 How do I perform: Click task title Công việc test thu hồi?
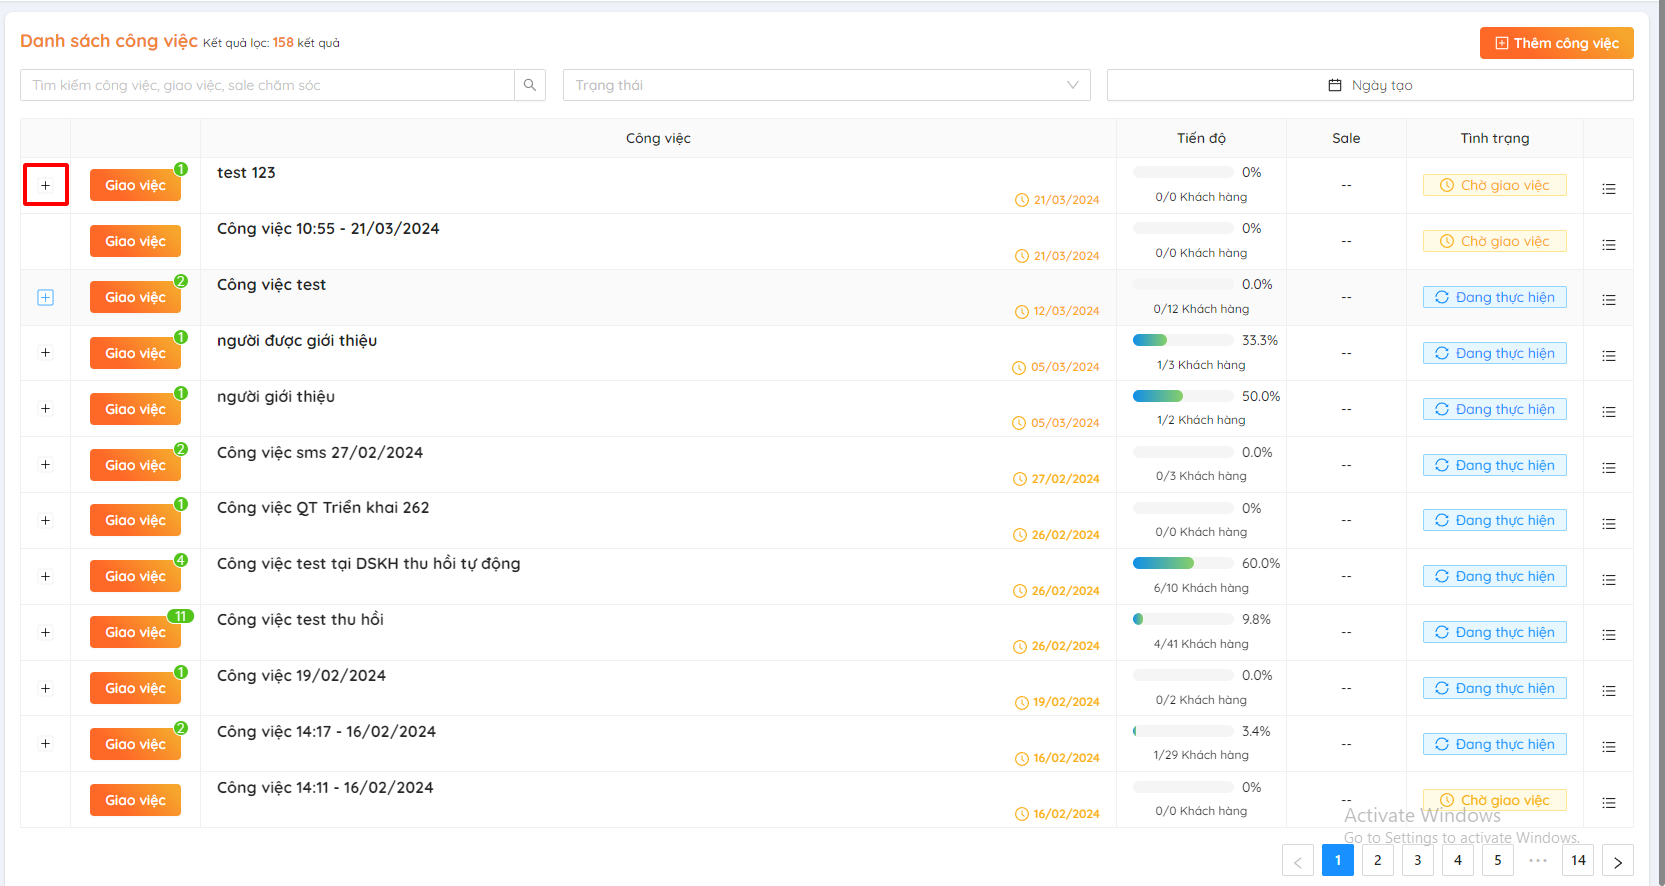coord(300,620)
